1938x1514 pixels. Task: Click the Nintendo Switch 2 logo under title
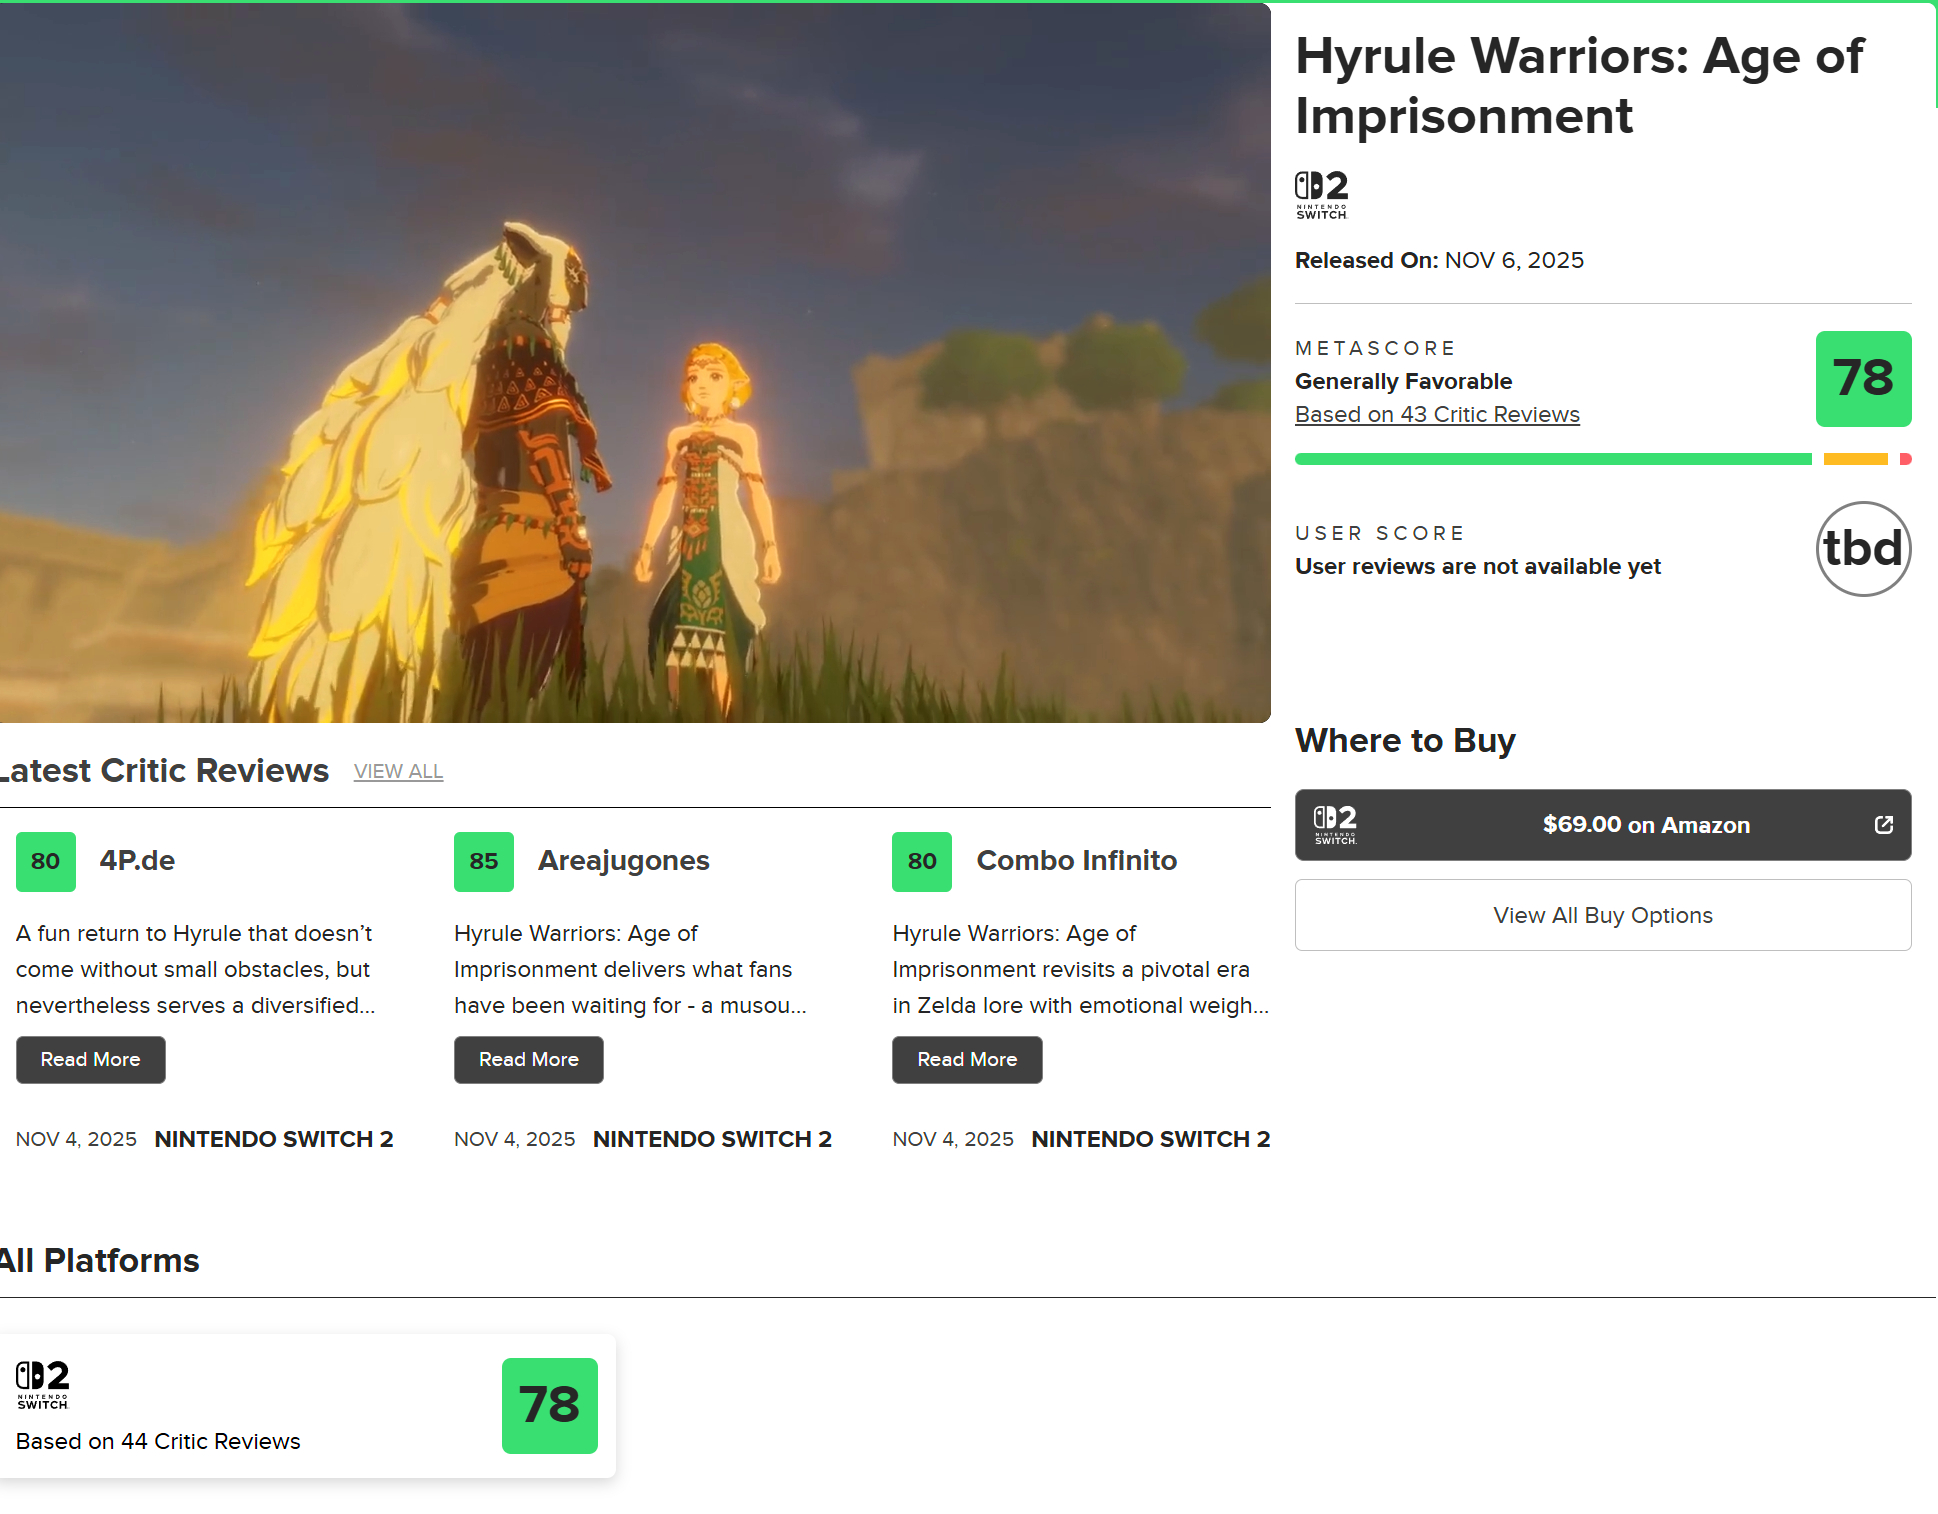[1321, 195]
